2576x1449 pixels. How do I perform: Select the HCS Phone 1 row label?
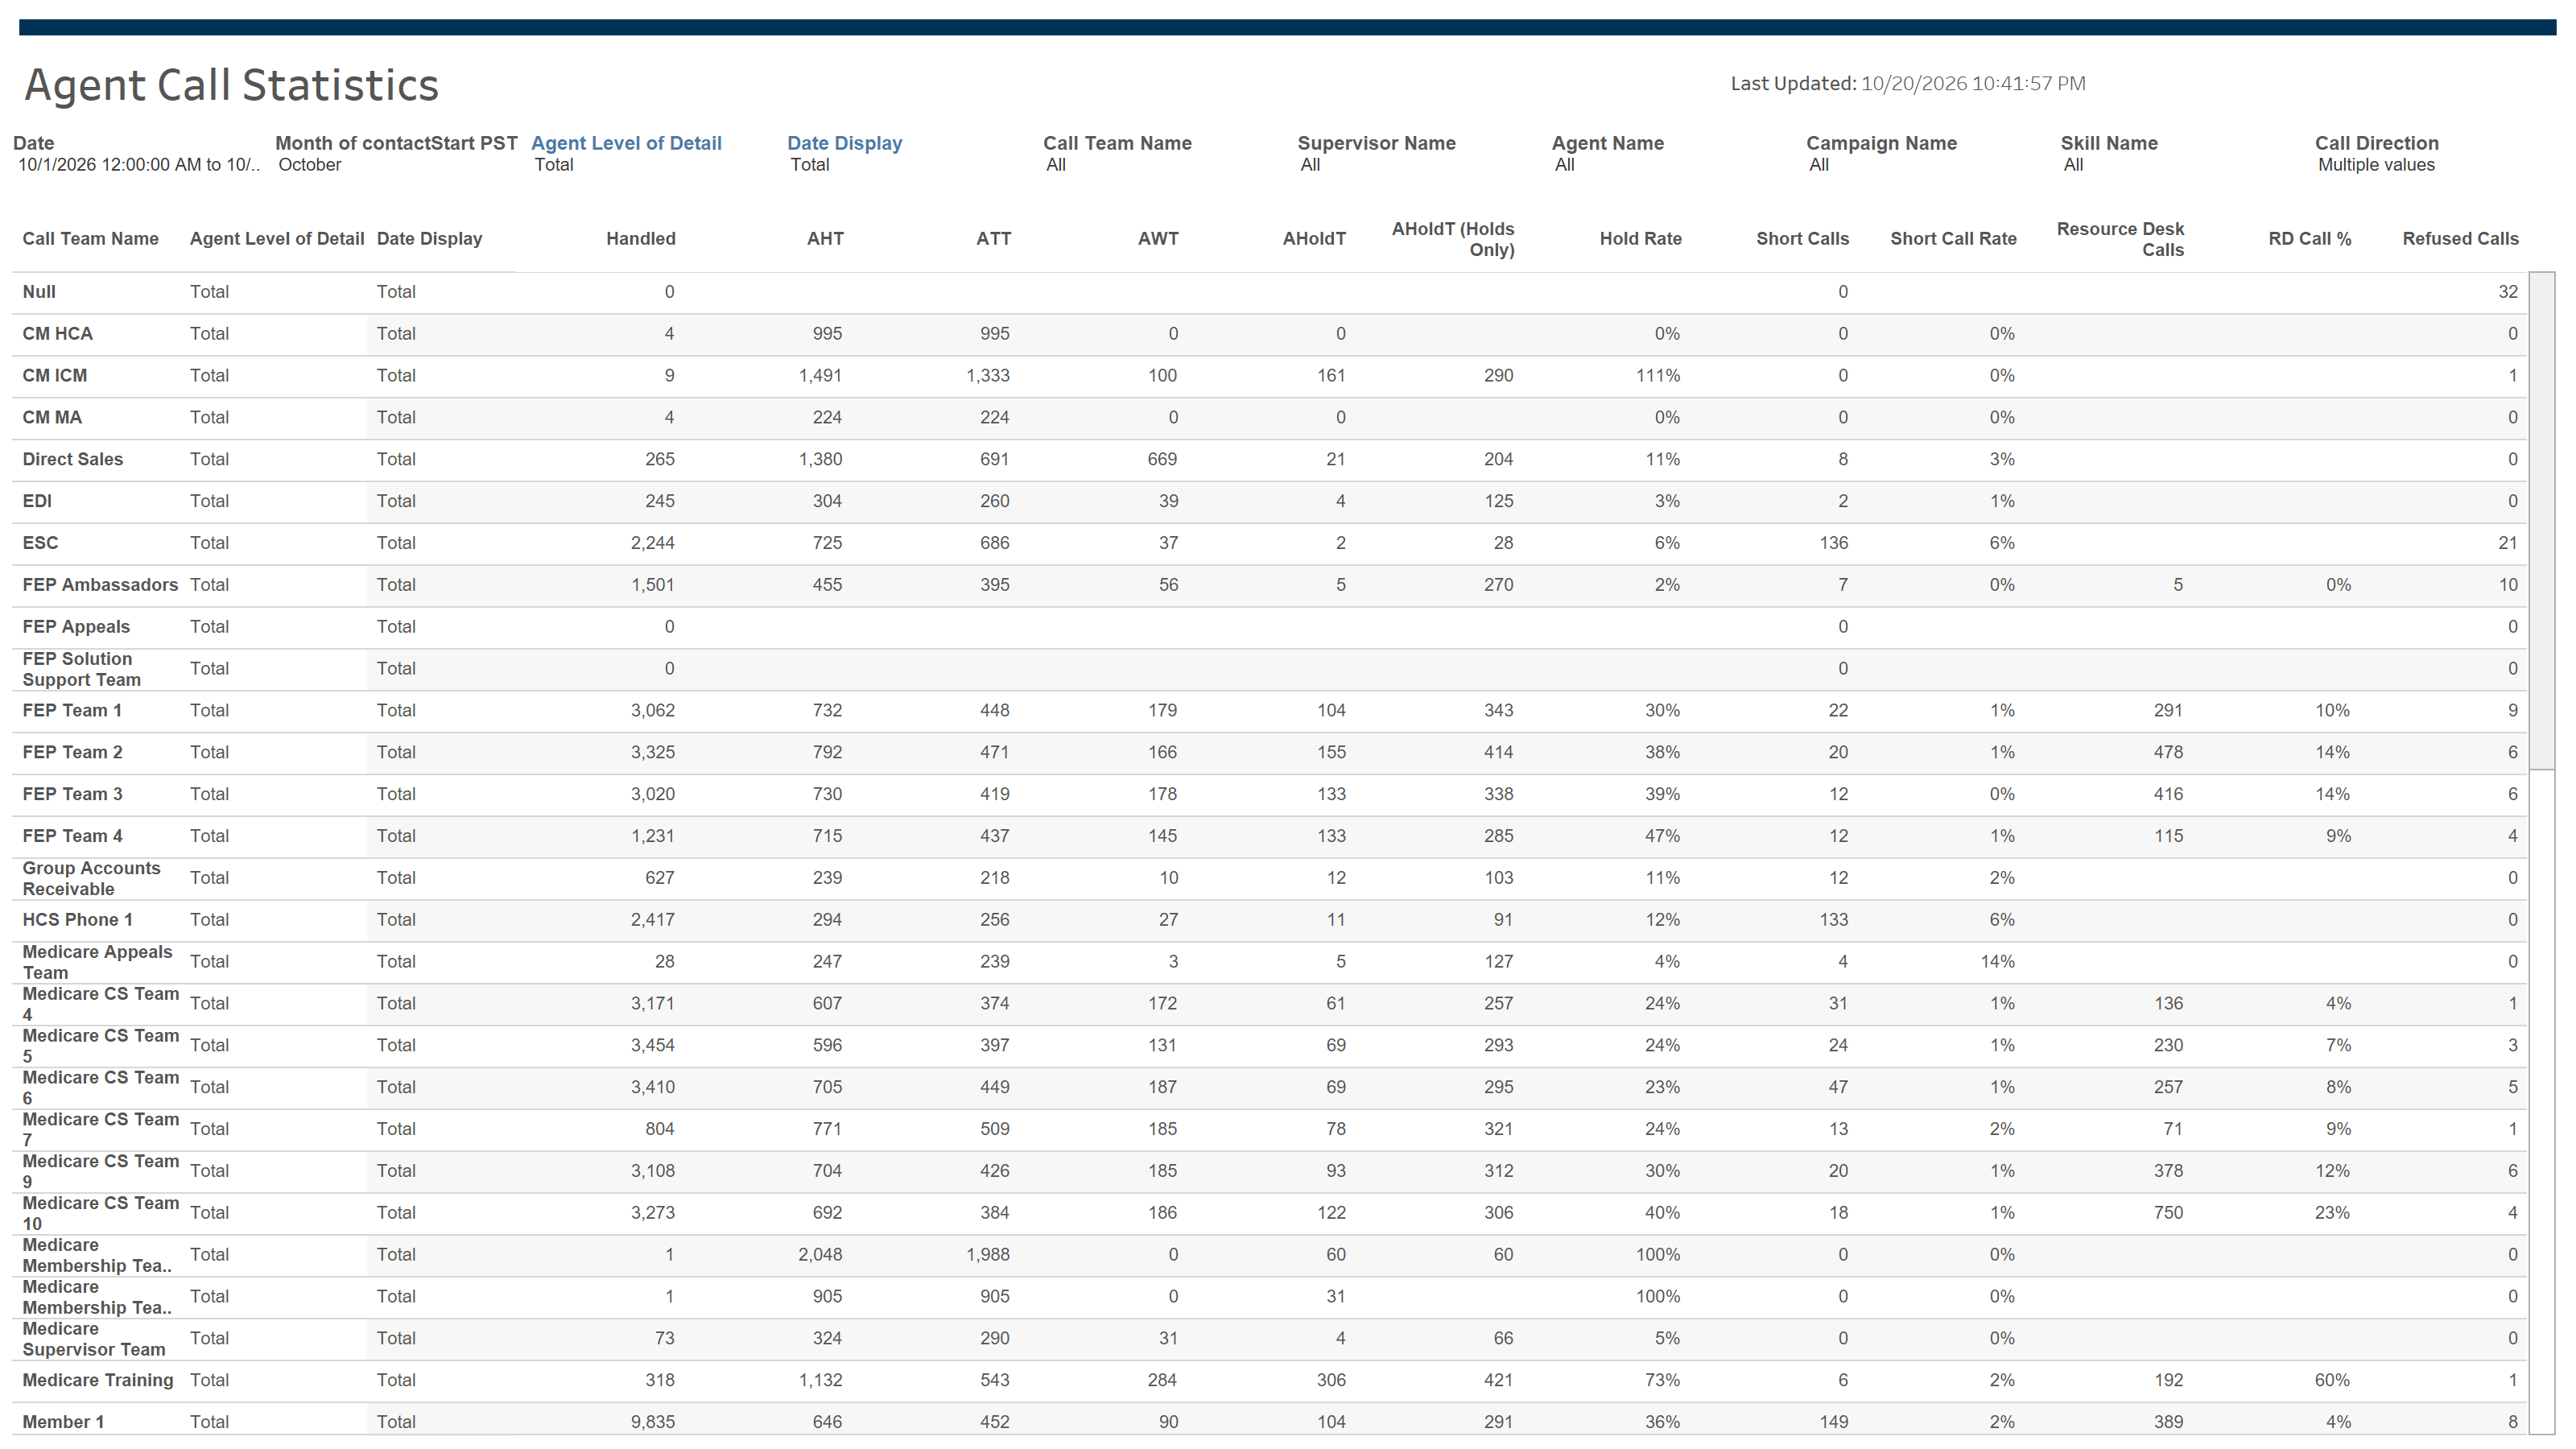point(77,920)
